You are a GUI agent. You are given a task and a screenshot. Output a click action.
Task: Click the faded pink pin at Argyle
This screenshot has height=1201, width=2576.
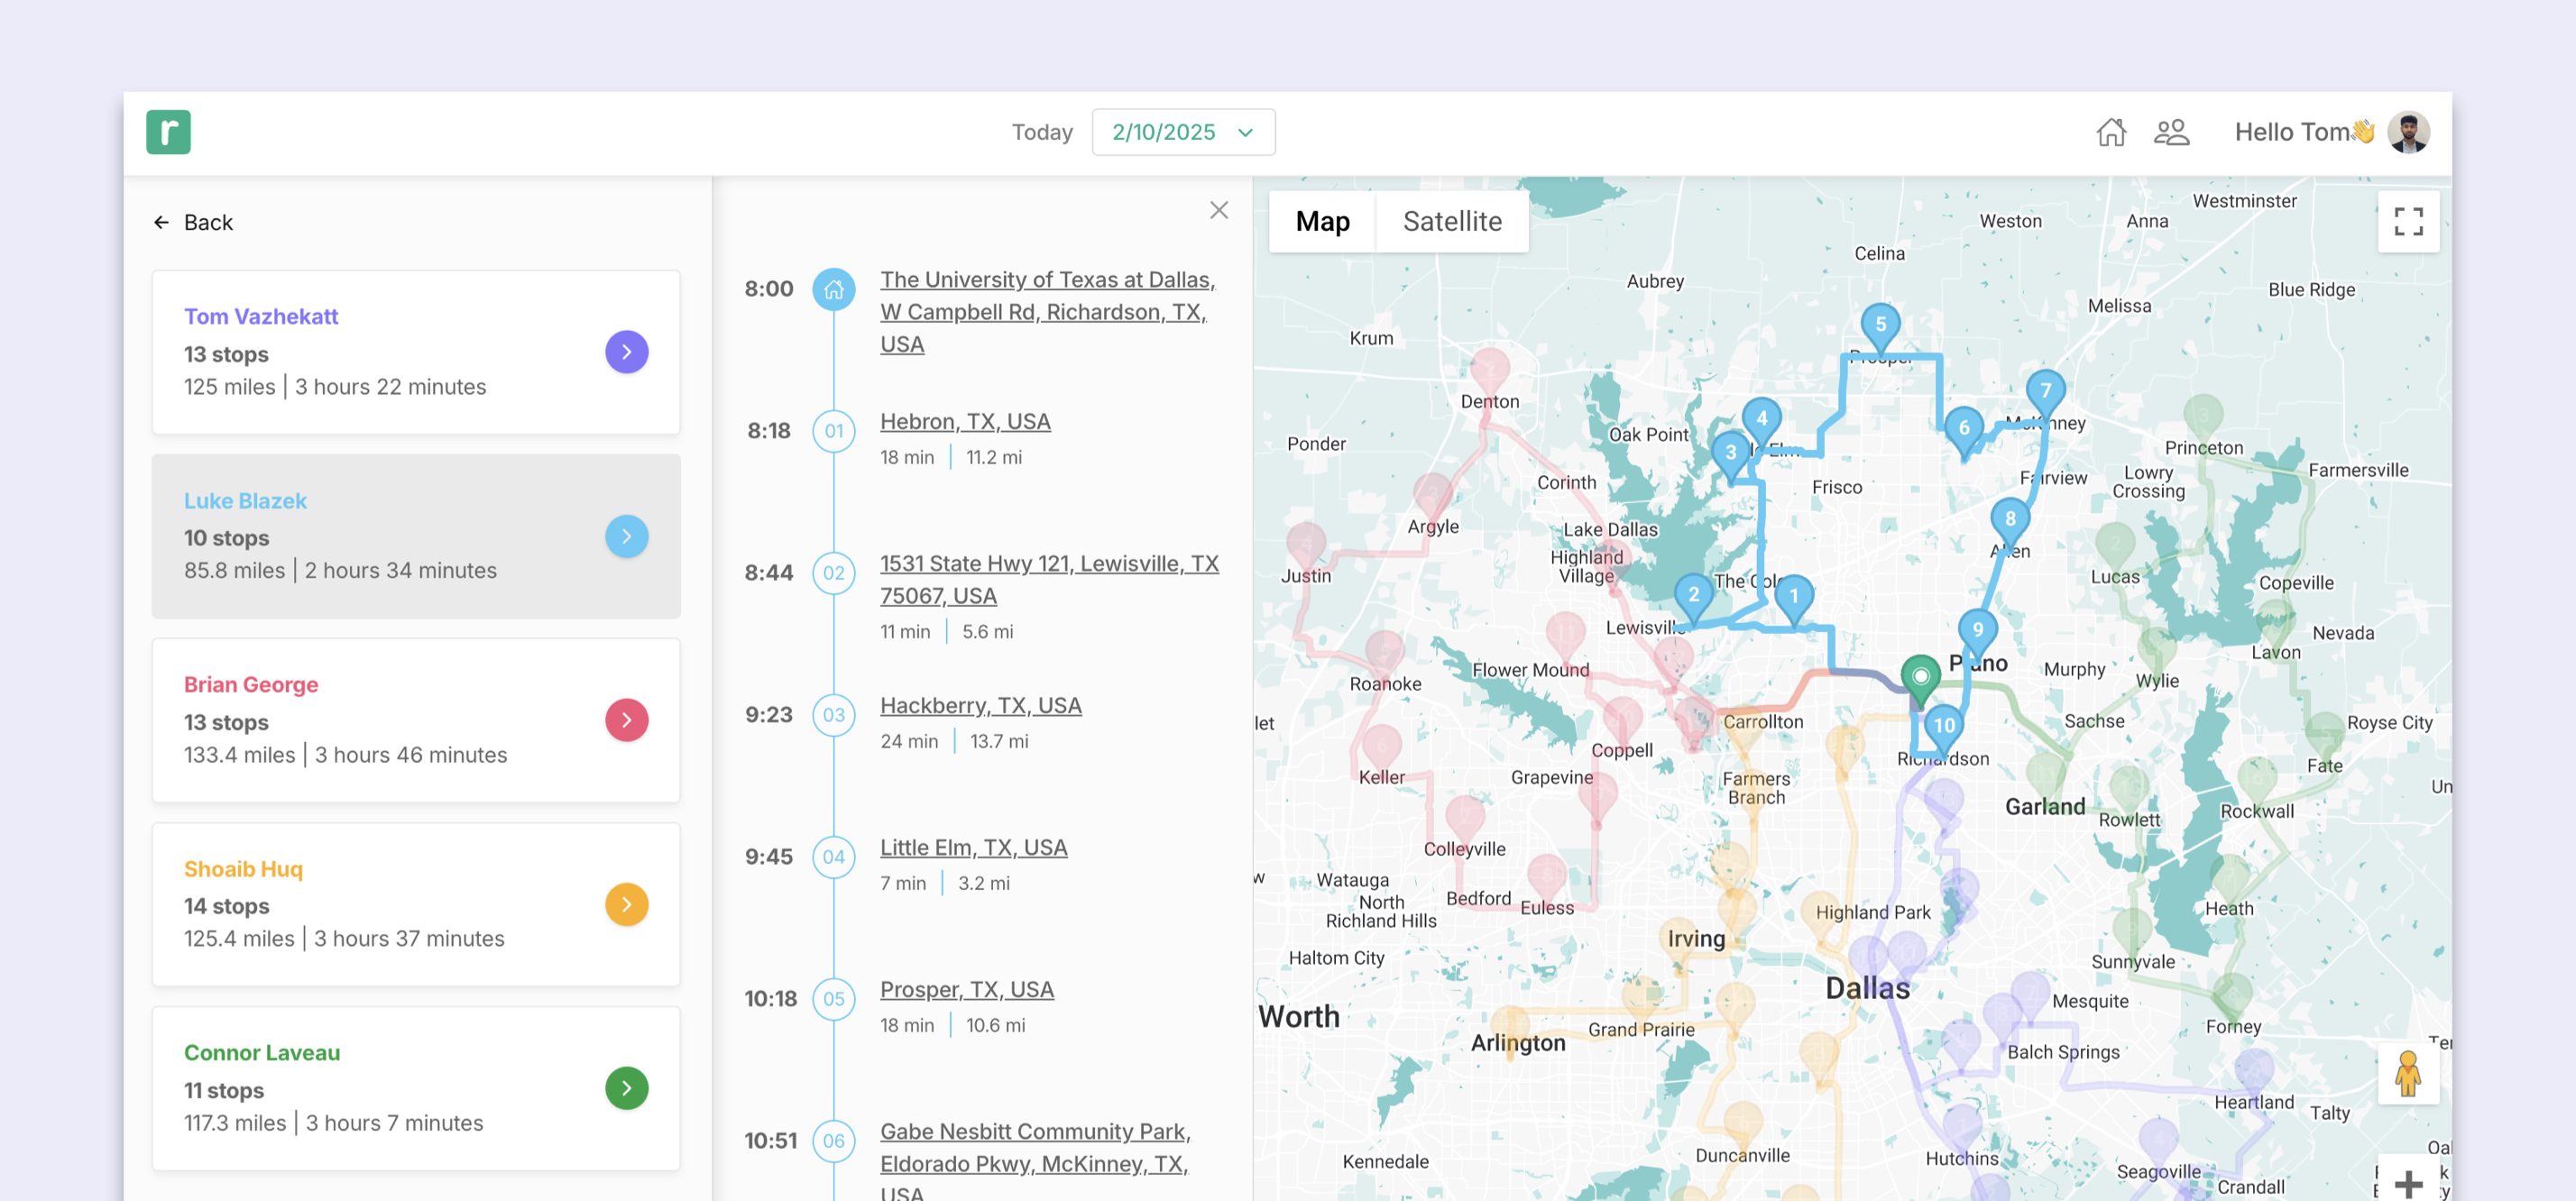tap(1433, 497)
